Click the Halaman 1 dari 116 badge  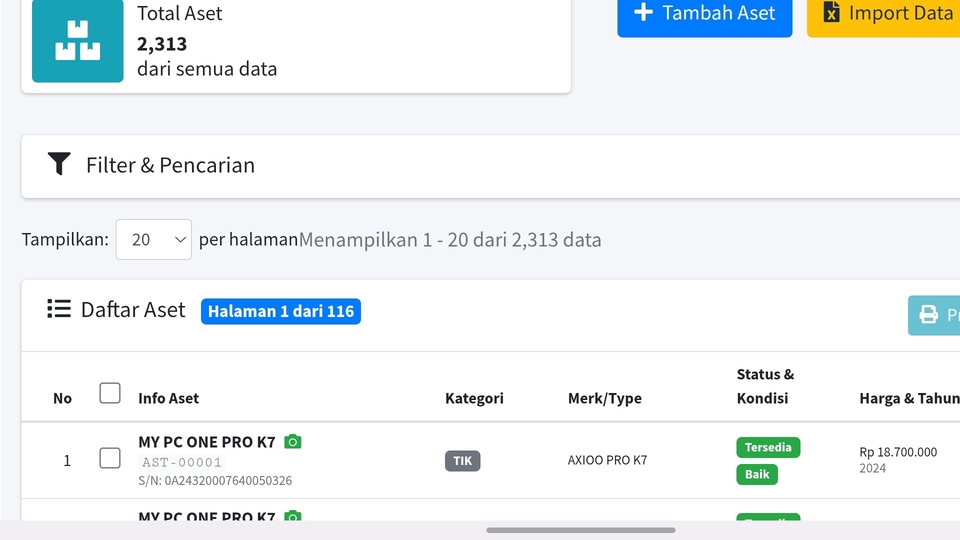point(280,311)
